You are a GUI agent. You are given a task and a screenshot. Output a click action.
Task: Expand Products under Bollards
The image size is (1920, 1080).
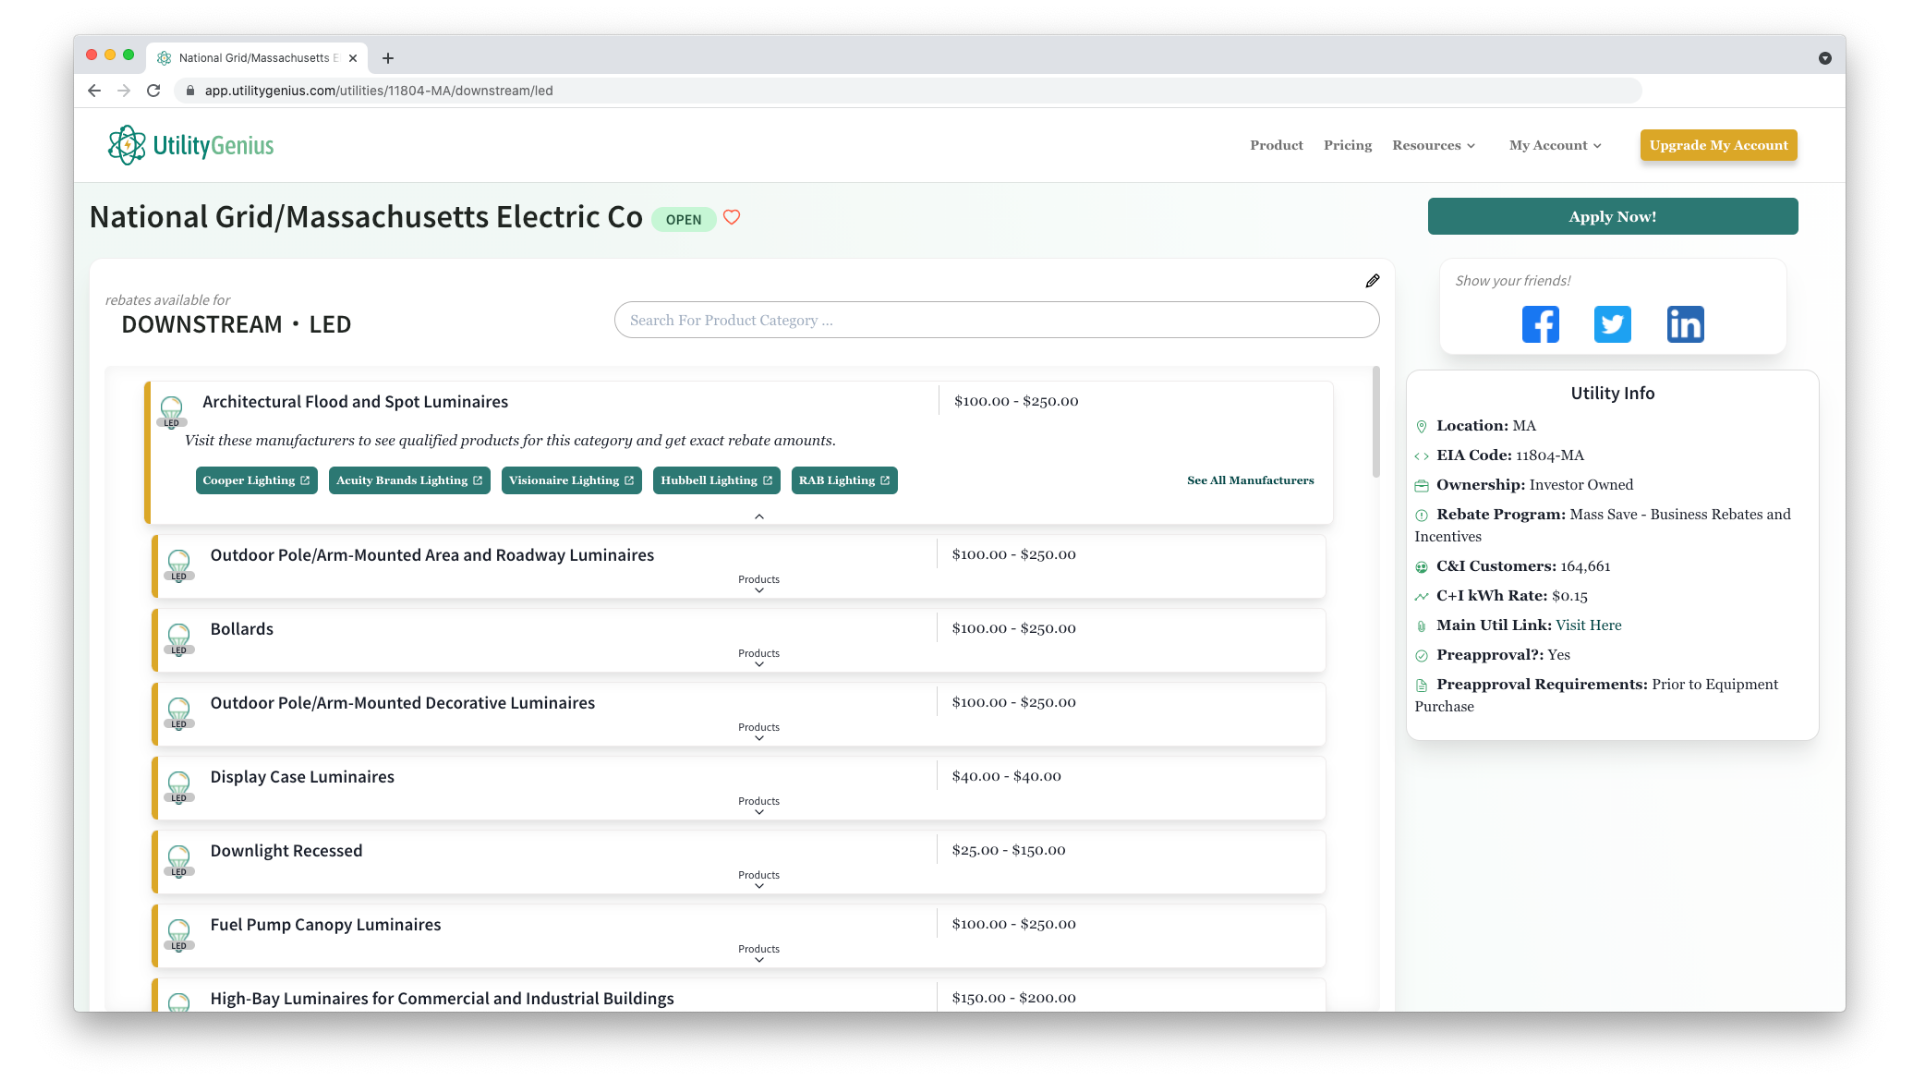[x=759, y=658]
